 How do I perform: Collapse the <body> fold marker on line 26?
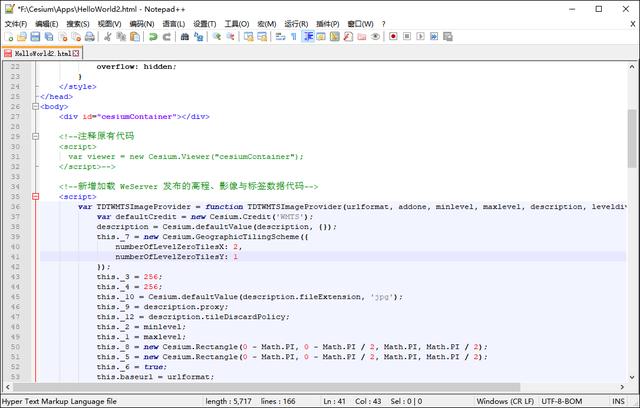(36, 106)
